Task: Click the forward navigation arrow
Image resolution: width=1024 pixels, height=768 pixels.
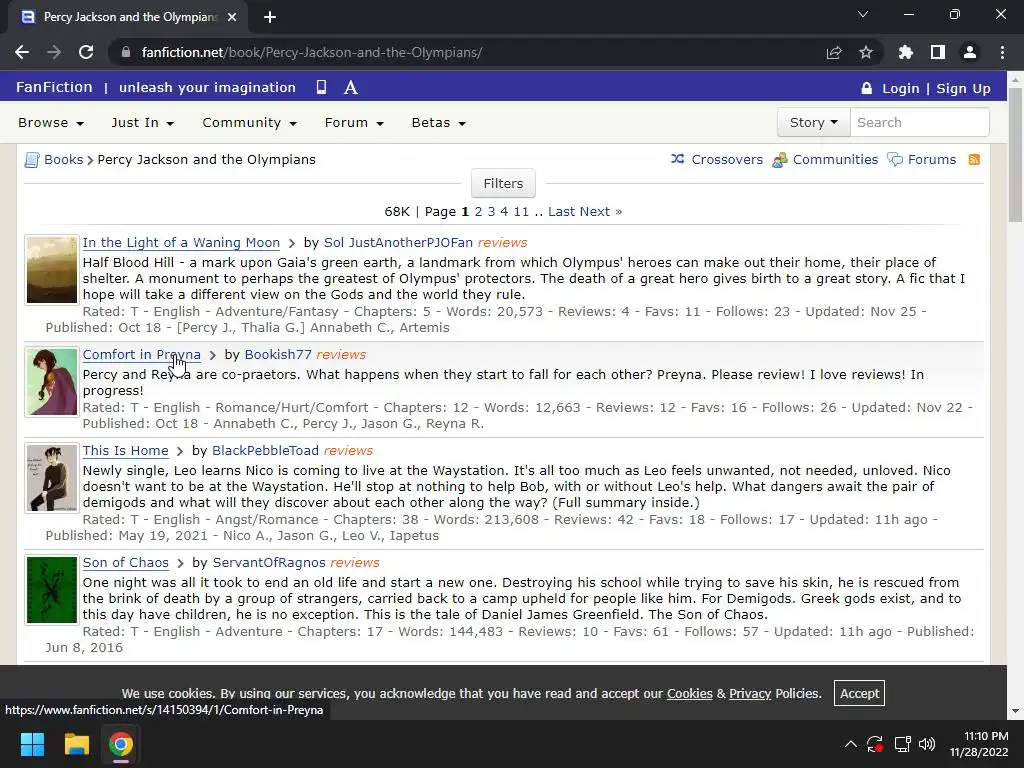Action: pos(54,52)
